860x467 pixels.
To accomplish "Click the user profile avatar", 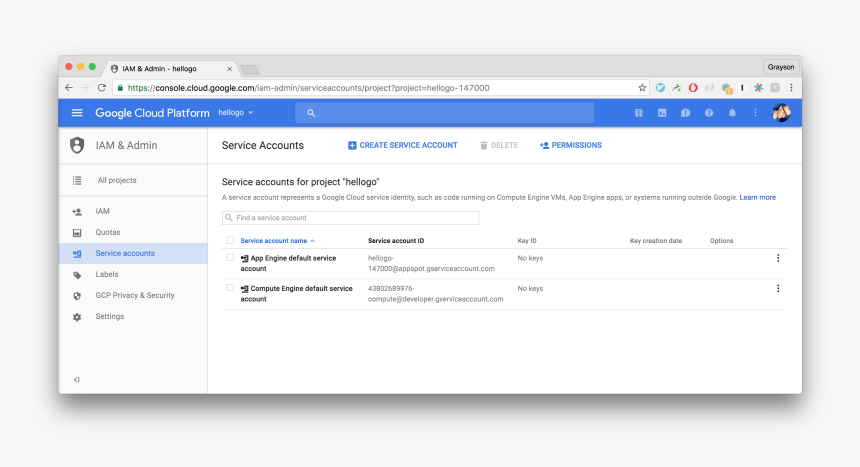I will coord(781,112).
